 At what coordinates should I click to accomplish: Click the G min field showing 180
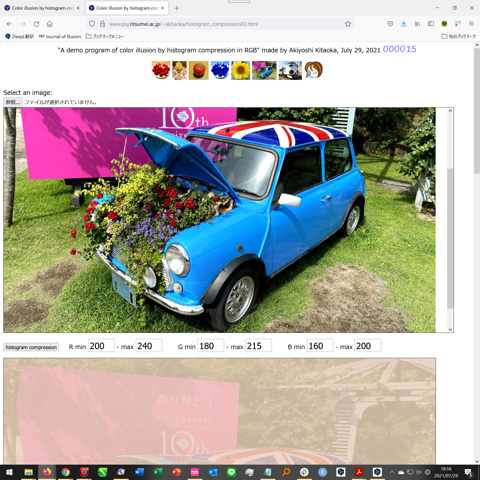point(211,346)
